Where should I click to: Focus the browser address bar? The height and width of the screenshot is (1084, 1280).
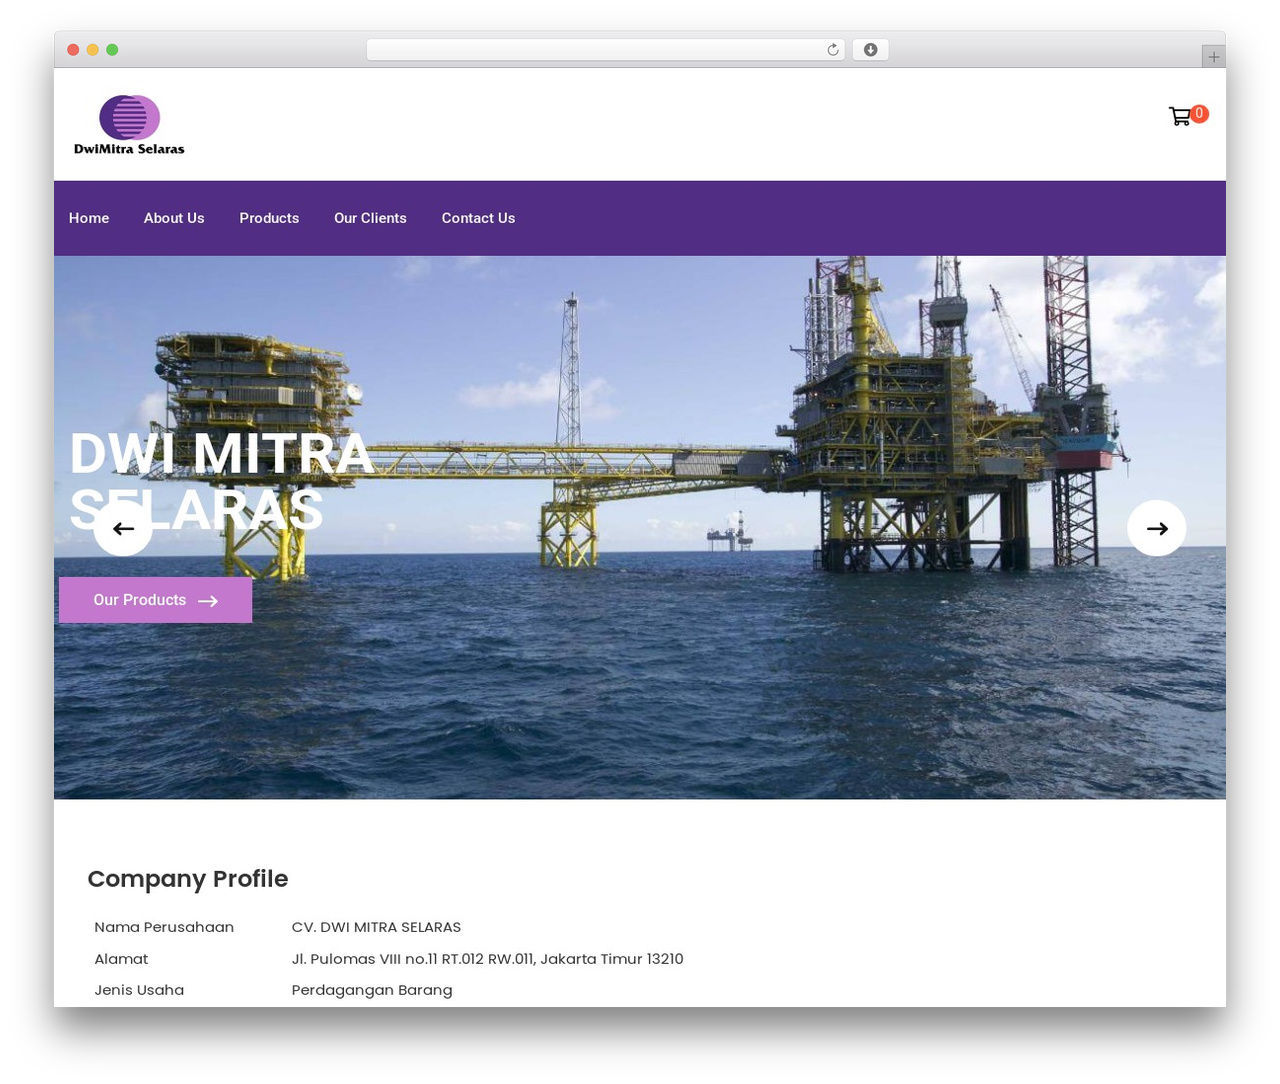605,50
